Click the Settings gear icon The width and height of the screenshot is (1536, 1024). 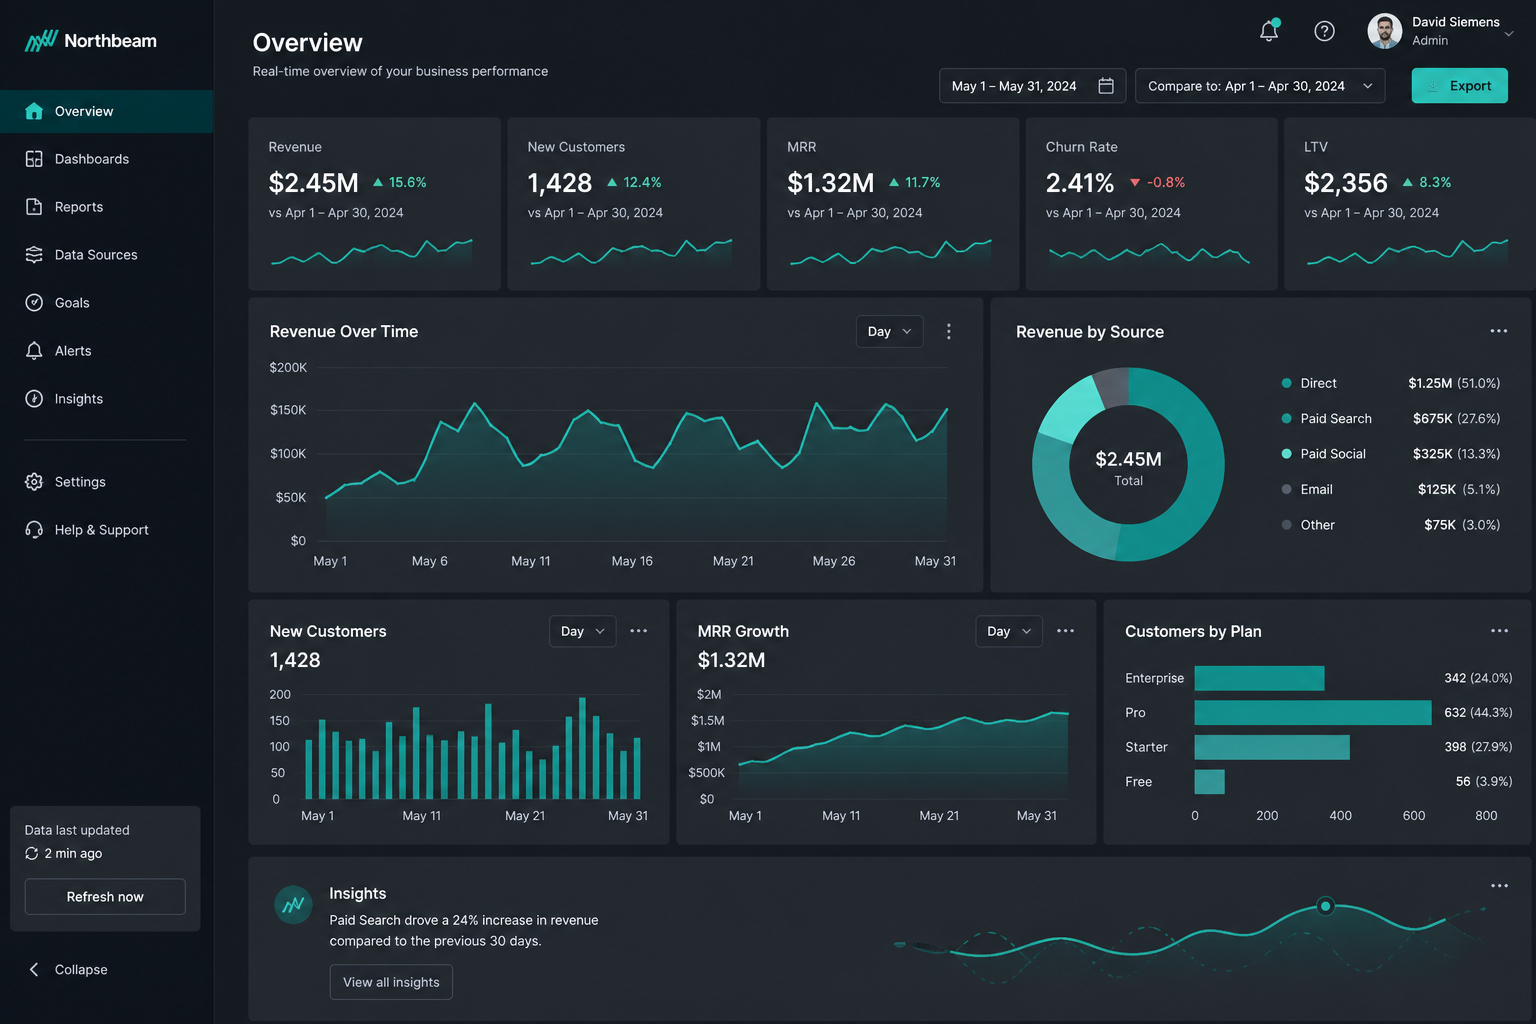[x=34, y=482]
